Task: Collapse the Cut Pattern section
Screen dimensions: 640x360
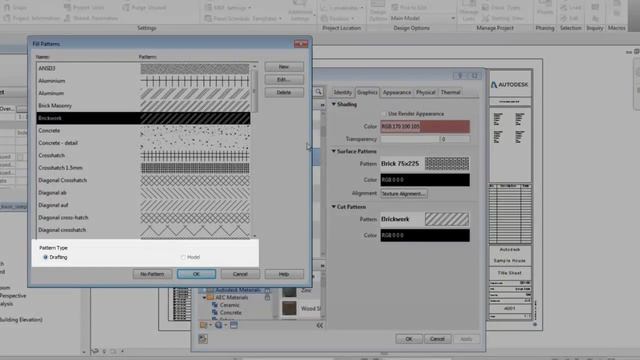Action: [x=333, y=207]
